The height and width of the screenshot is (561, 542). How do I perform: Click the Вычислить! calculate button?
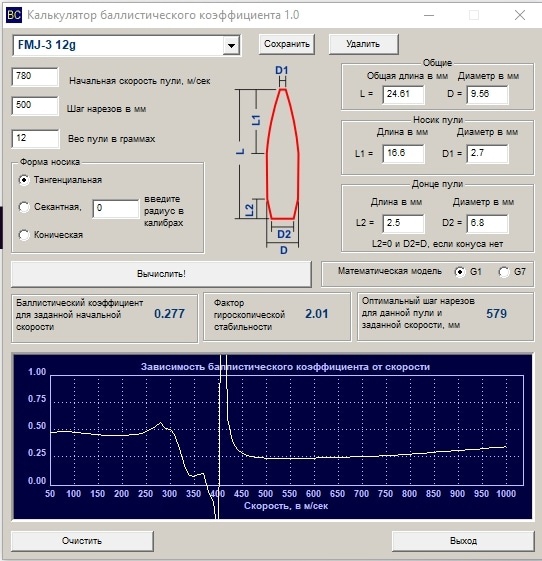161,274
